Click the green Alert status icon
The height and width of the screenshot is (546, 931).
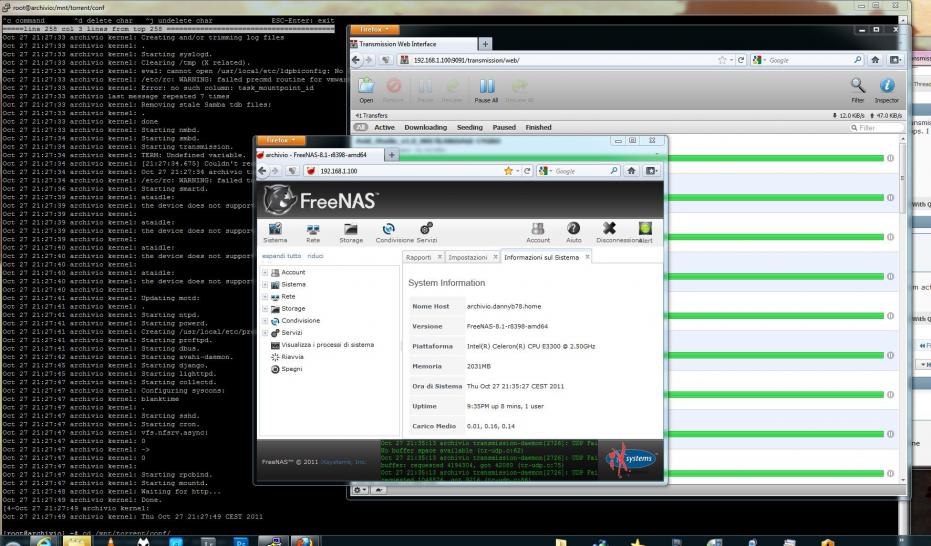[x=645, y=233]
